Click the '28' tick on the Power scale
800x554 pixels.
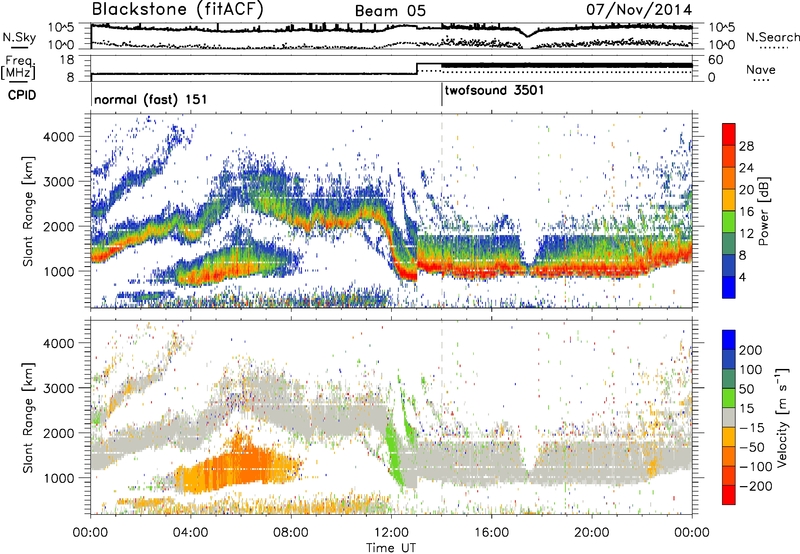coord(746,146)
